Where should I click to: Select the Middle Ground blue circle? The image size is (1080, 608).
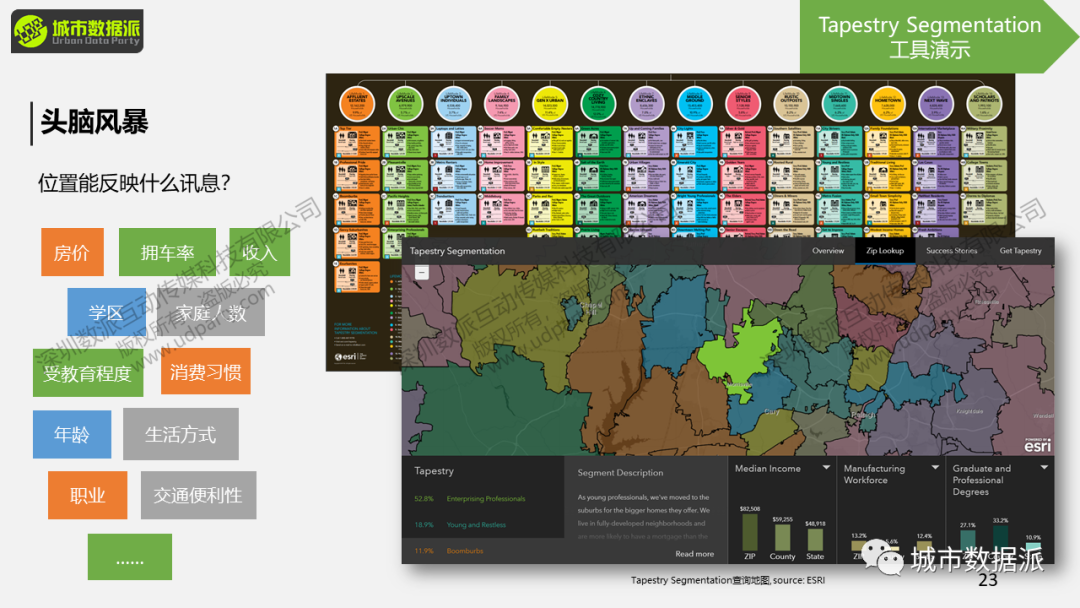(x=694, y=103)
